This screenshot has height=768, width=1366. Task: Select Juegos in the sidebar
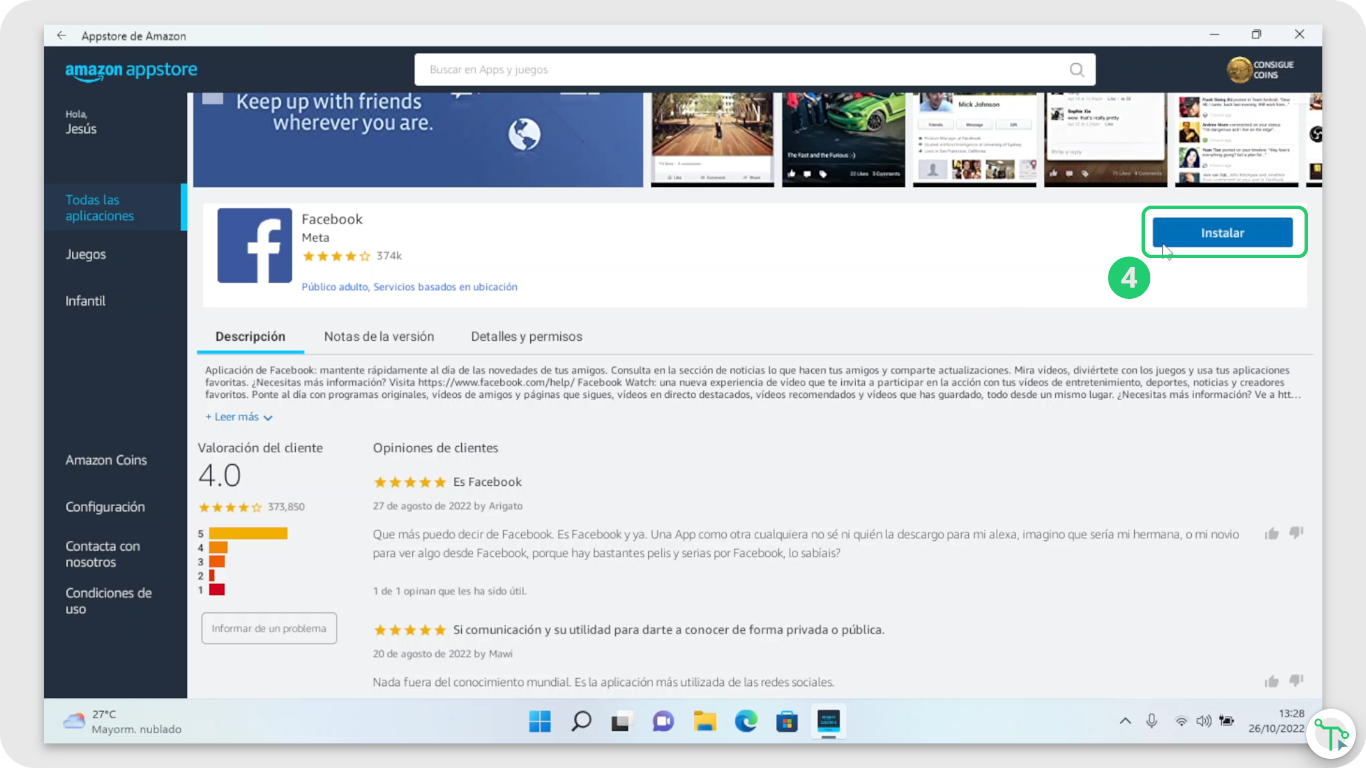tap(86, 255)
